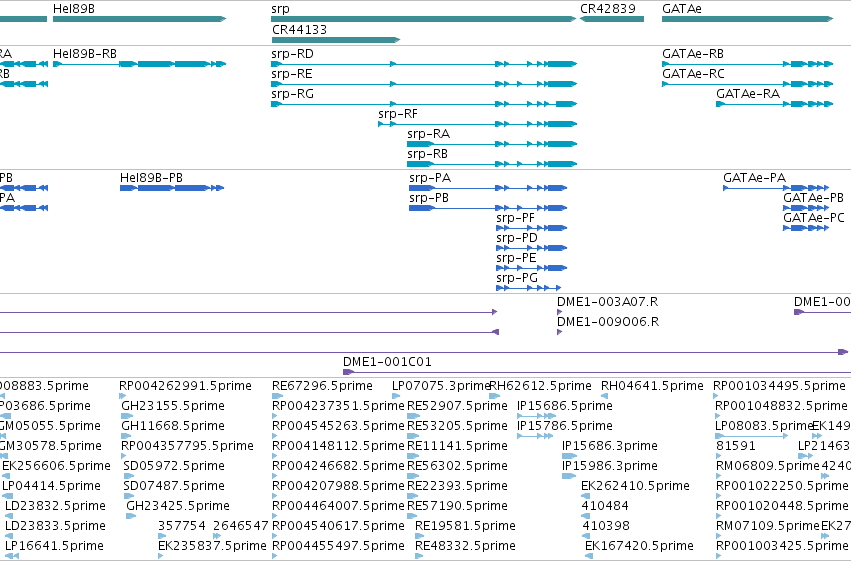The height and width of the screenshot is (561, 851).
Task: Select the DME1-009O06.R feature label
Action: coord(608,322)
